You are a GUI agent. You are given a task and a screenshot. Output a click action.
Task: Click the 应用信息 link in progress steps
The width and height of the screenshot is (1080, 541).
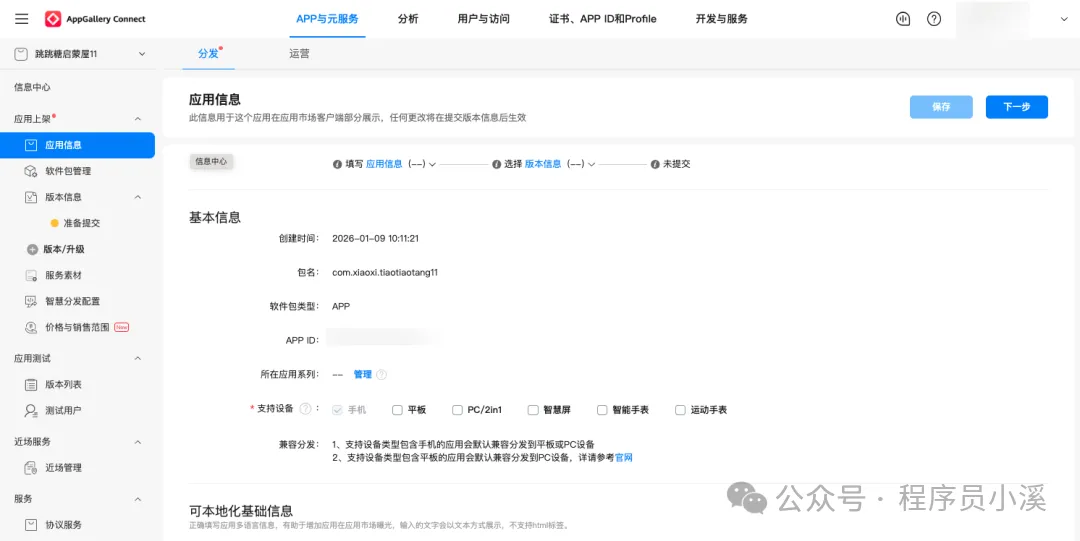click(384, 165)
